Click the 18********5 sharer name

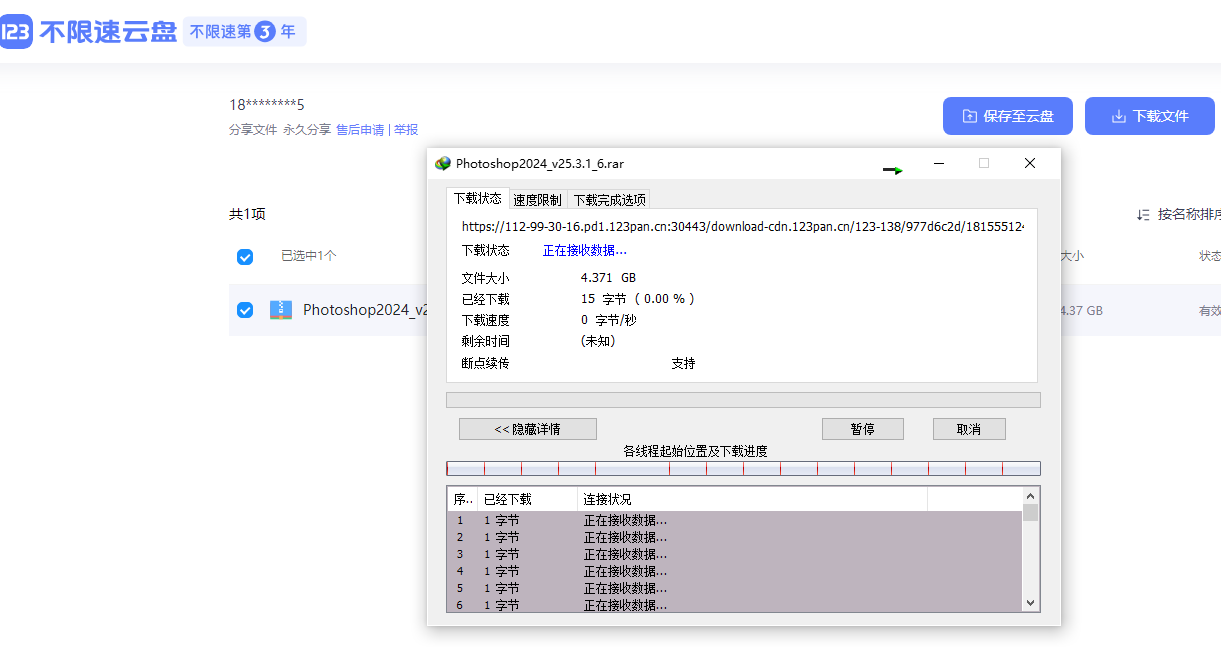click(267, 105)
